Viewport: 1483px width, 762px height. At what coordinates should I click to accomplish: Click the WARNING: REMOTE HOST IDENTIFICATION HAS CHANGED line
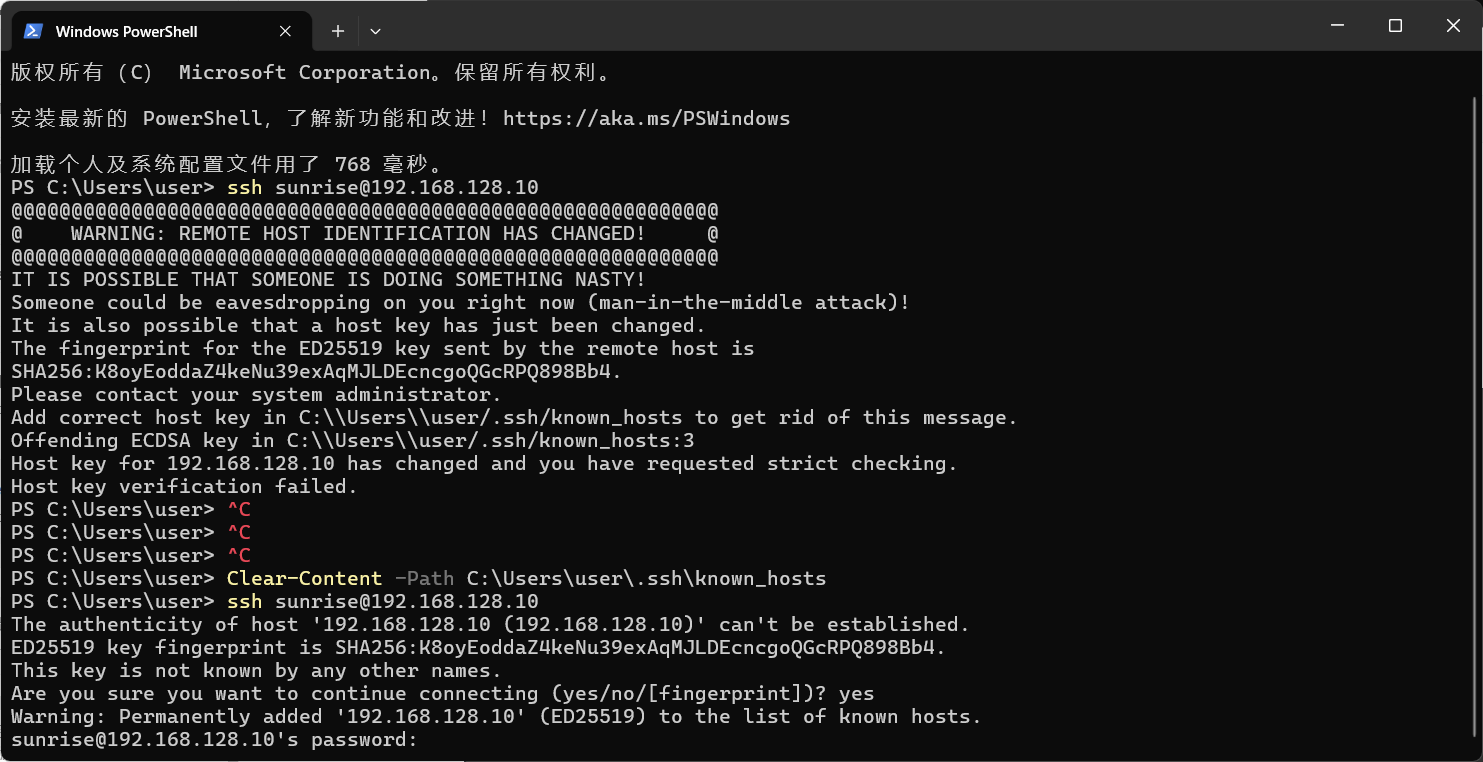click(x=358, y=234)
